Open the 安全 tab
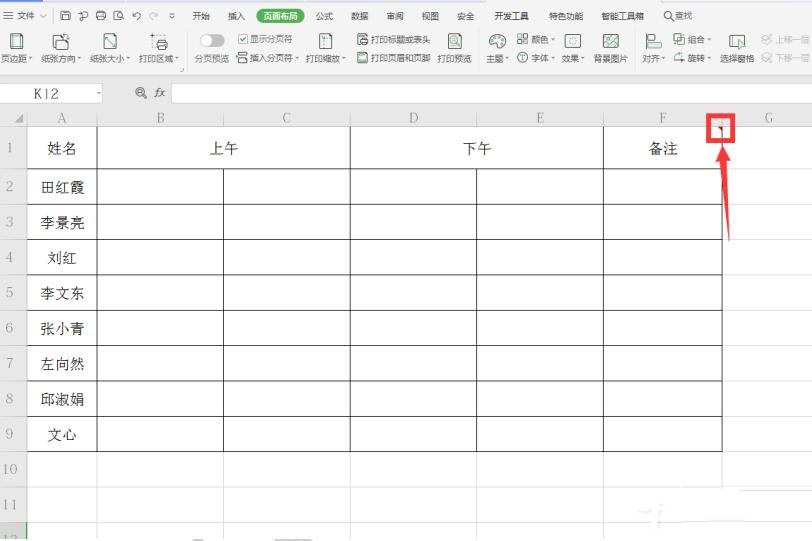This screenshot has height=541, width=812. [466, 16]
